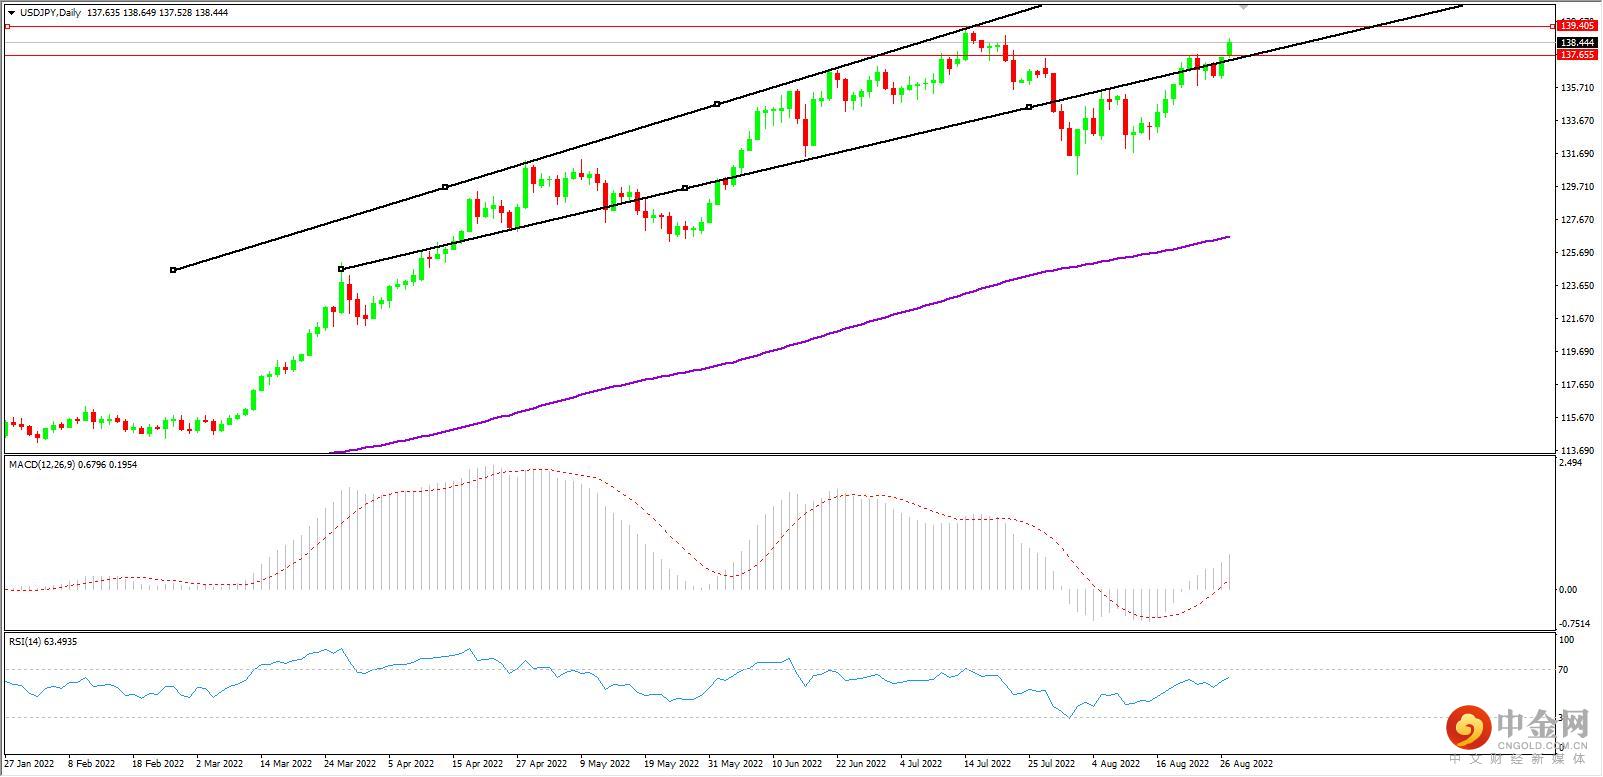
Task: Click the 121.670 price axis value
Action: pyautogui.click(x=1576, y=319)
